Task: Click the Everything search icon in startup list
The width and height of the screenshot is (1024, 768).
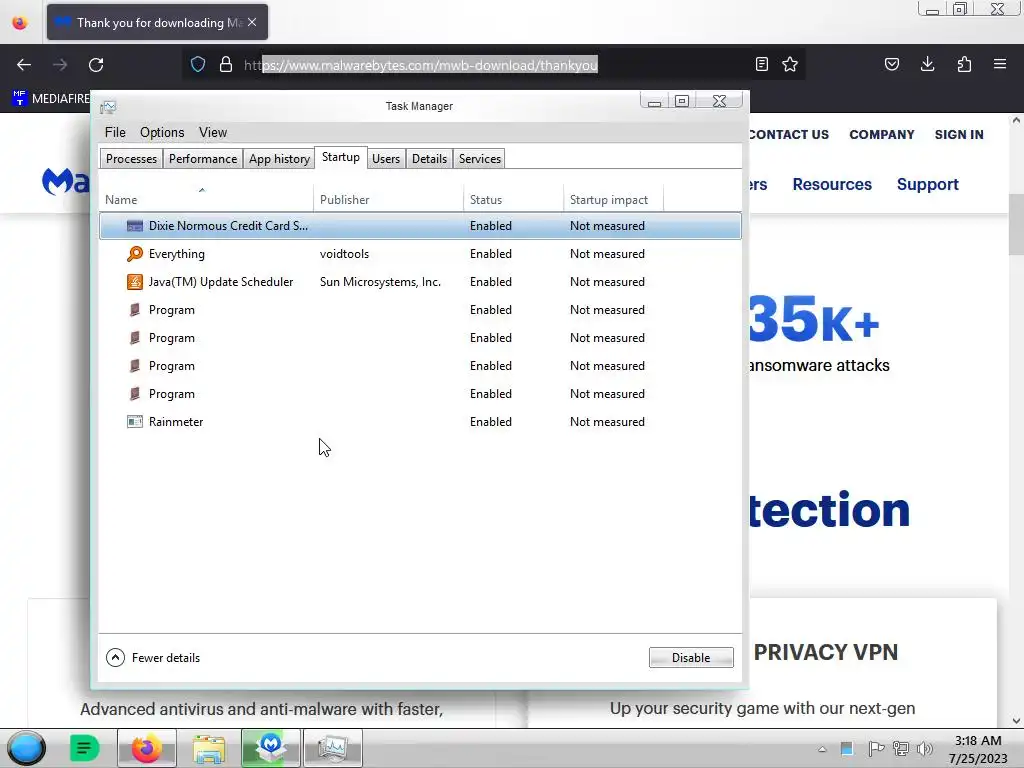Action: coord(135,254)
